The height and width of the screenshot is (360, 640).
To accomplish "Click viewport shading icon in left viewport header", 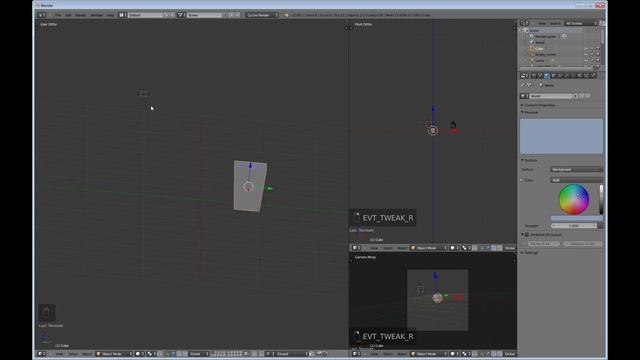I will [140, 354].
